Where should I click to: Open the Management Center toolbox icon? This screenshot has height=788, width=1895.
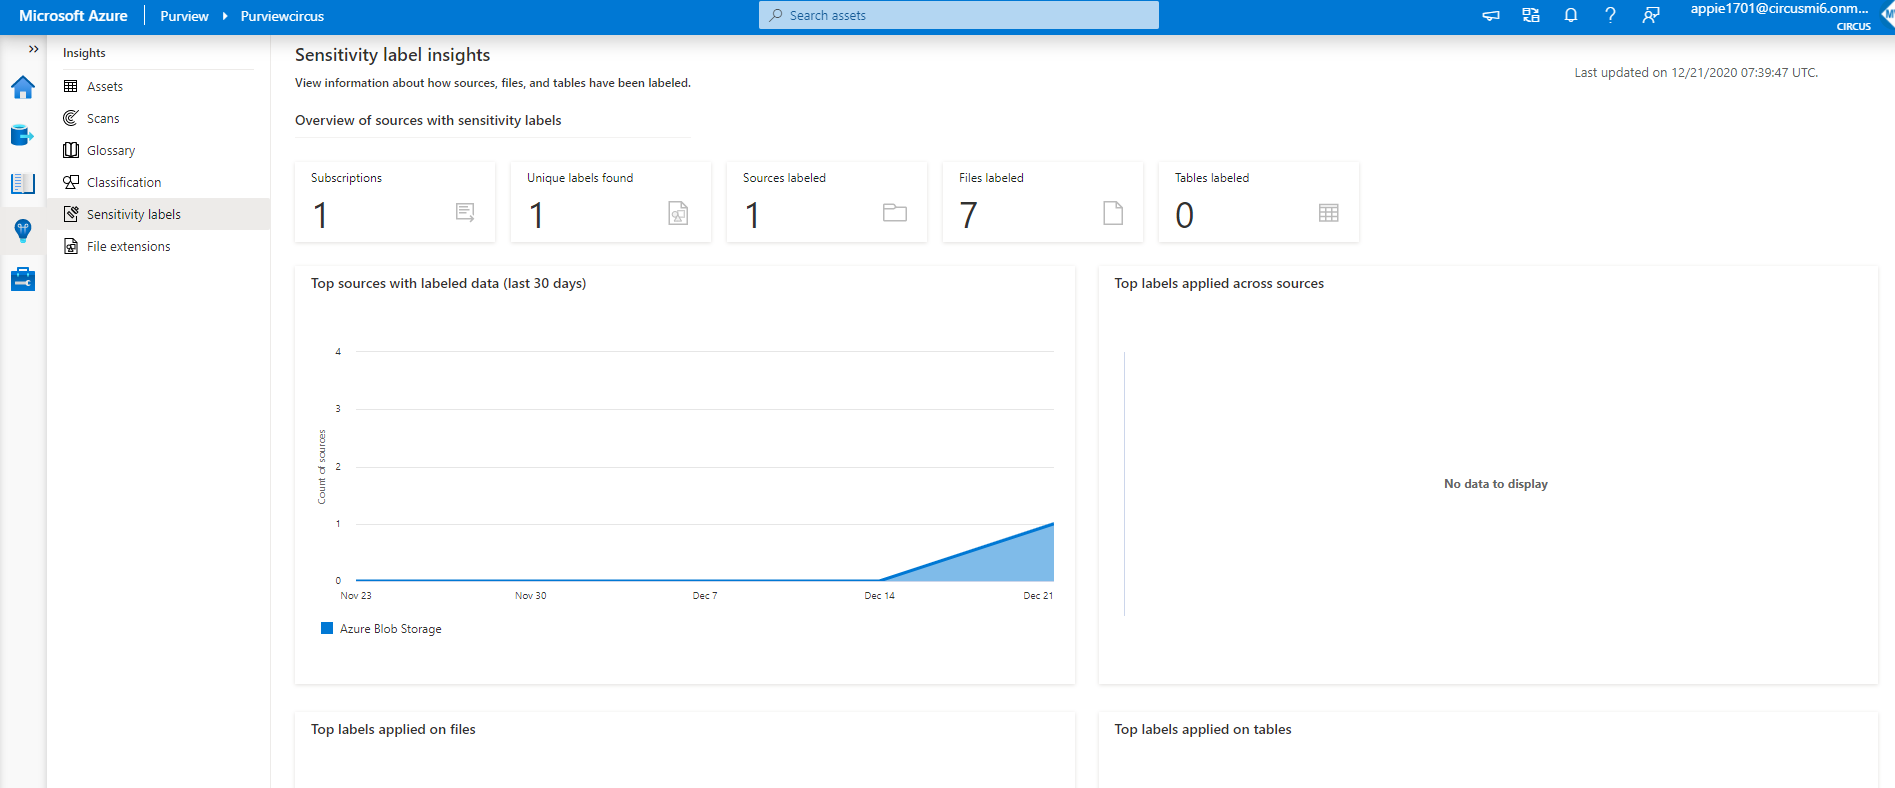[22, 279]
